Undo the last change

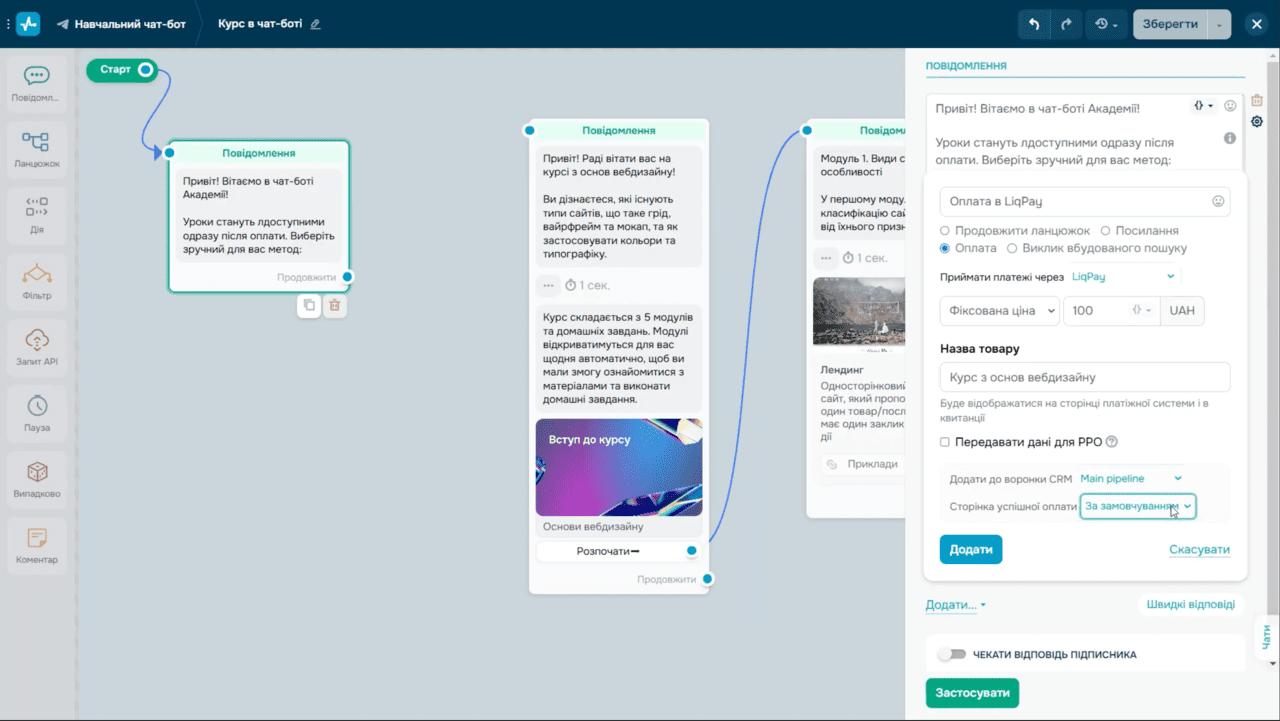point(1034,24)
